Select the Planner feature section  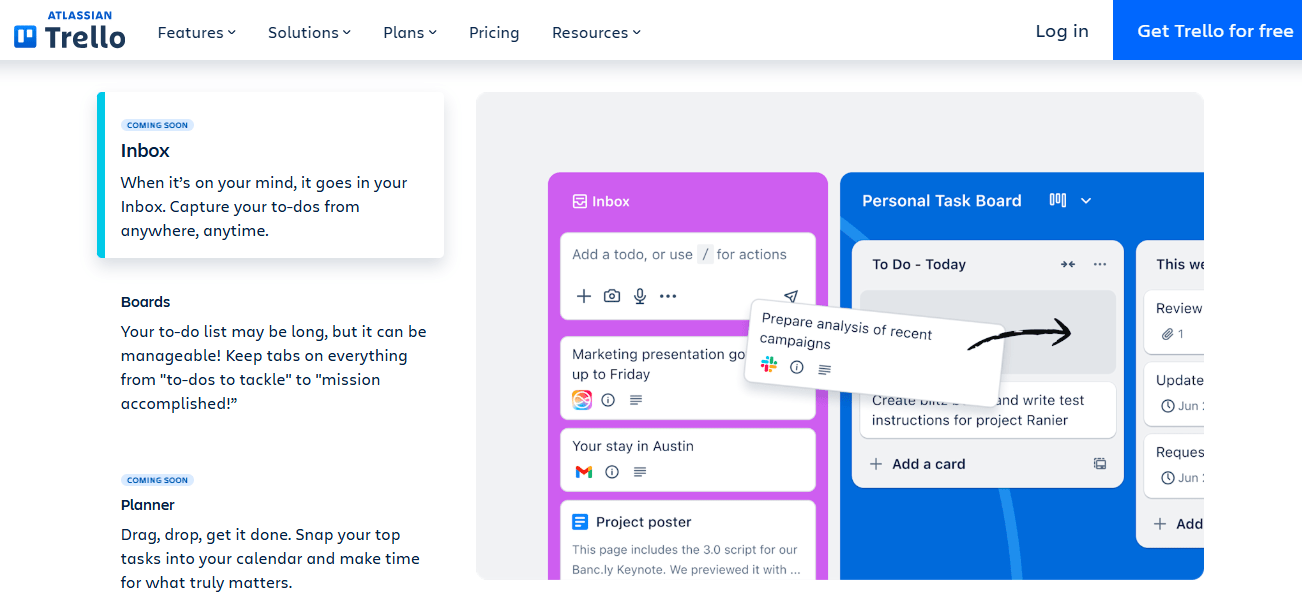(x=148, y=505)
